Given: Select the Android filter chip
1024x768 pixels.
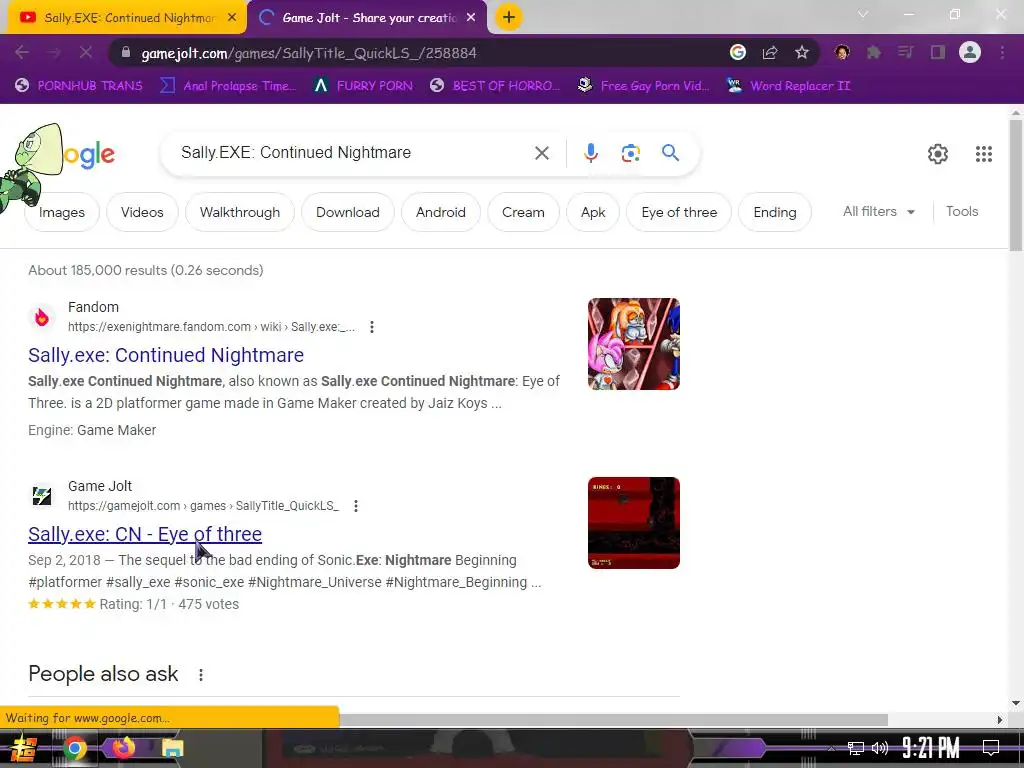Looking at the screenshot, I should coord(441,212).
